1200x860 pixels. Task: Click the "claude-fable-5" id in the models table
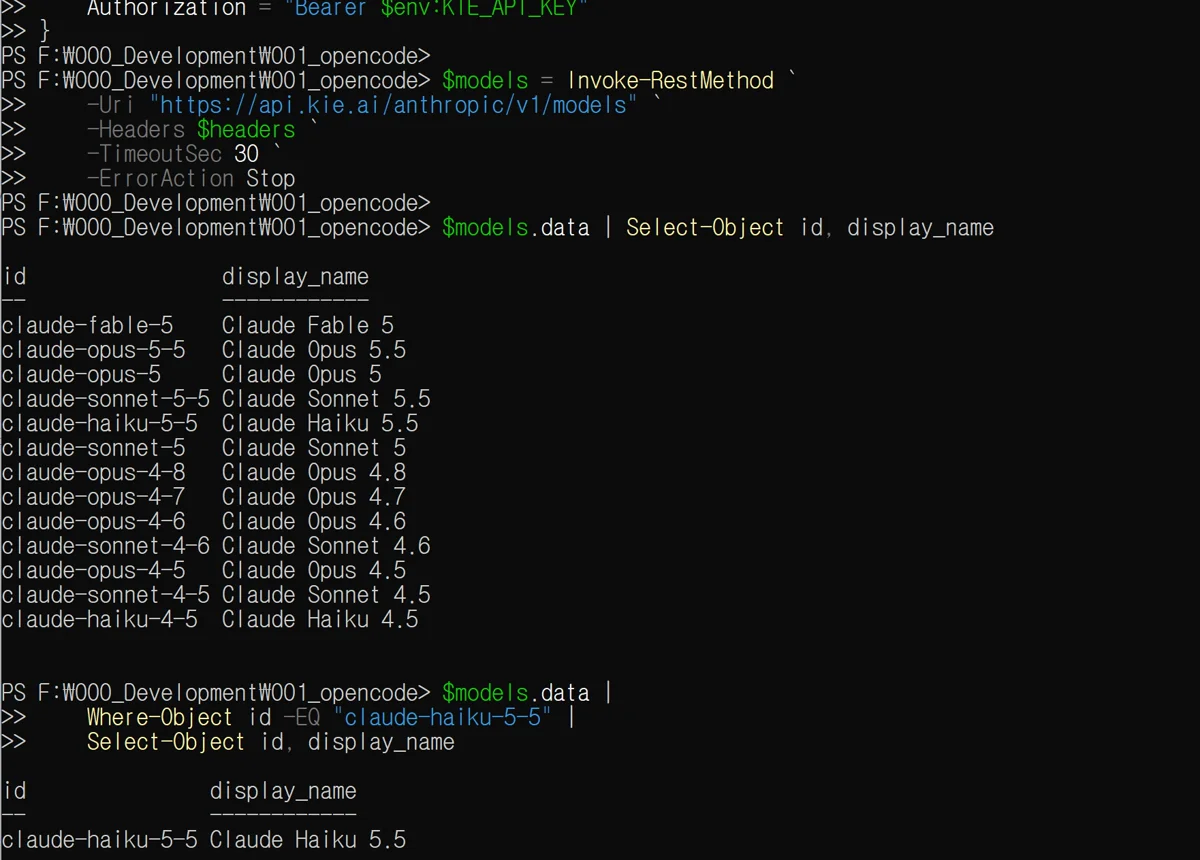pyautogui.click(x=87, y=326)
